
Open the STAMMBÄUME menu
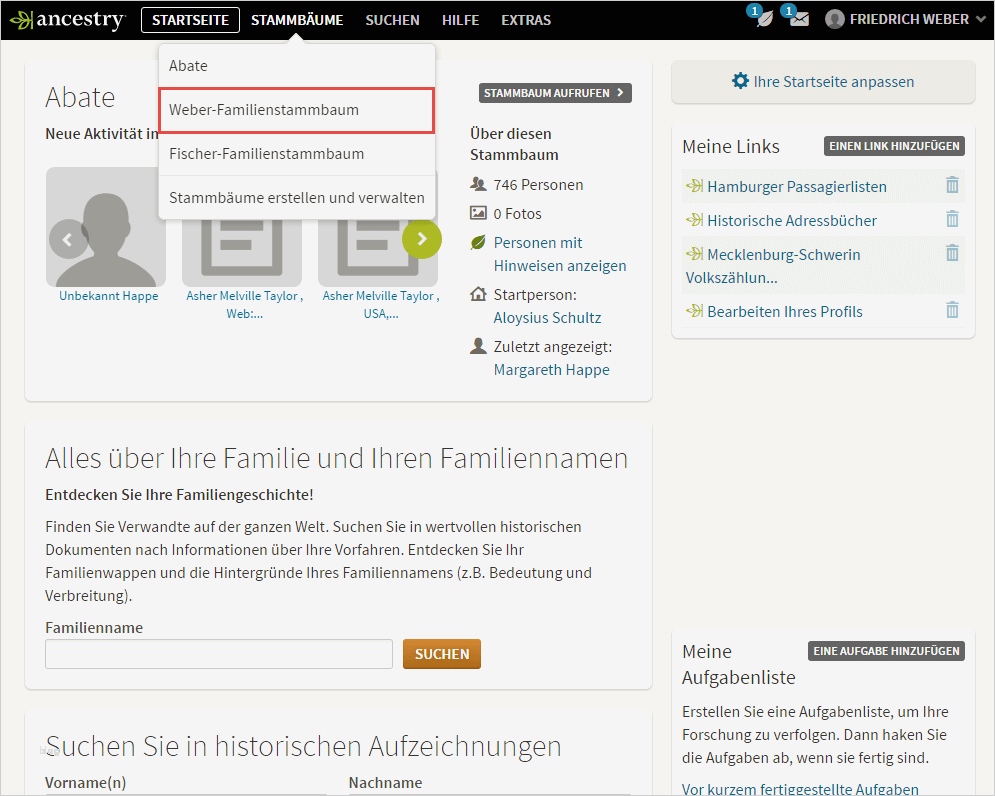point(297,20)
